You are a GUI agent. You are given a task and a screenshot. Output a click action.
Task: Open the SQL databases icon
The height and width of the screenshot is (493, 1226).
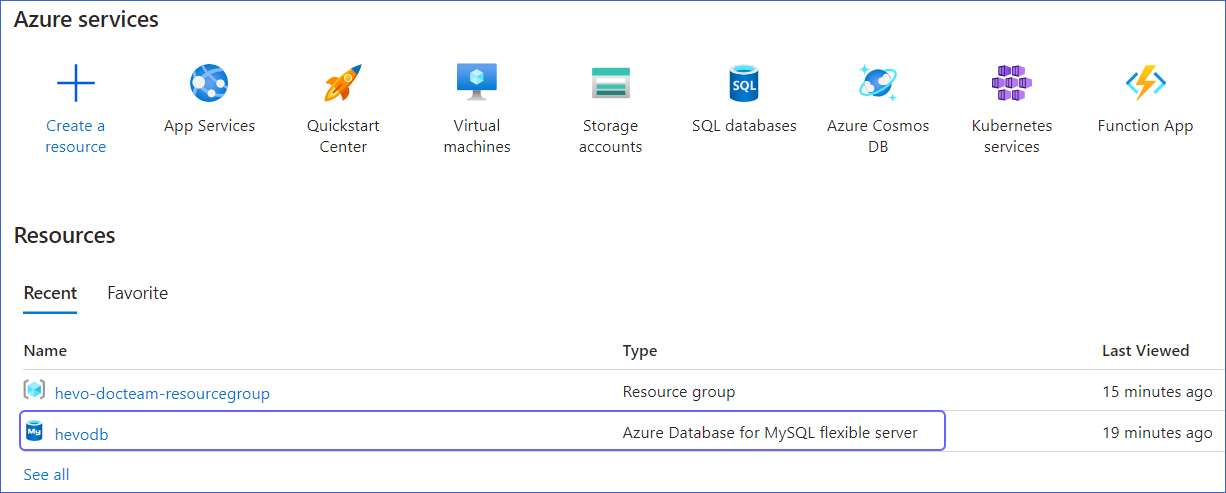[744, 83]
